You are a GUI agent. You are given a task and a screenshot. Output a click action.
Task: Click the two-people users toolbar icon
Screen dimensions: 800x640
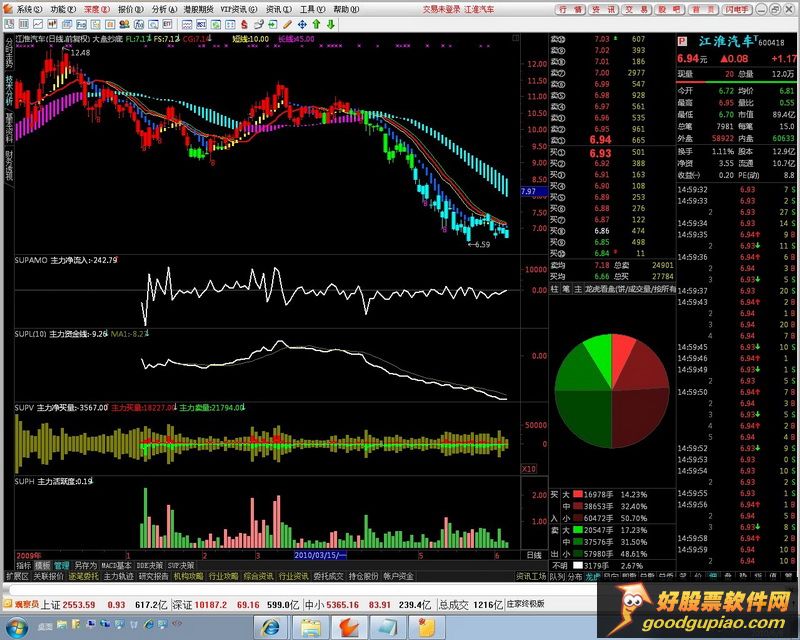(124, 24)
